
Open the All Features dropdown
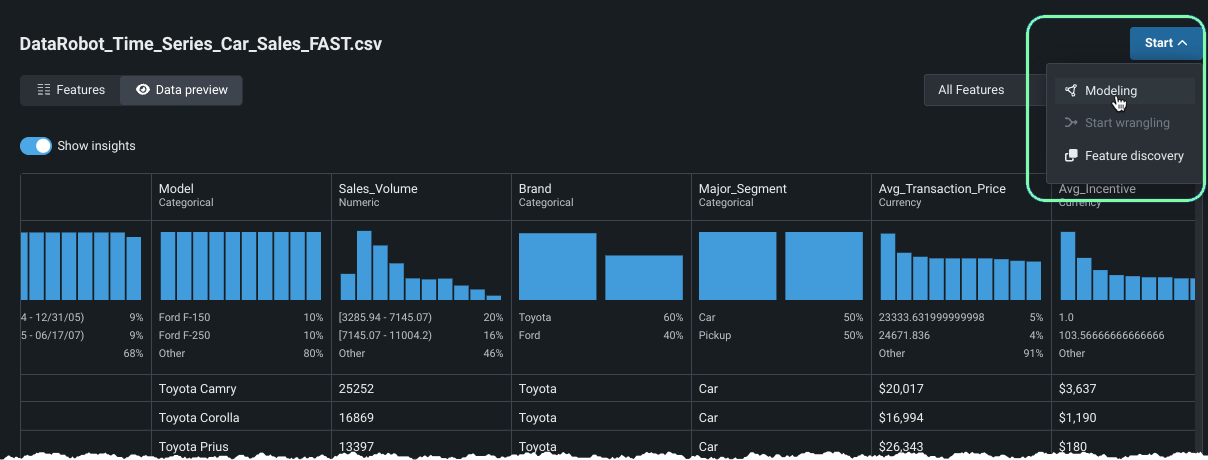(980, 90)
